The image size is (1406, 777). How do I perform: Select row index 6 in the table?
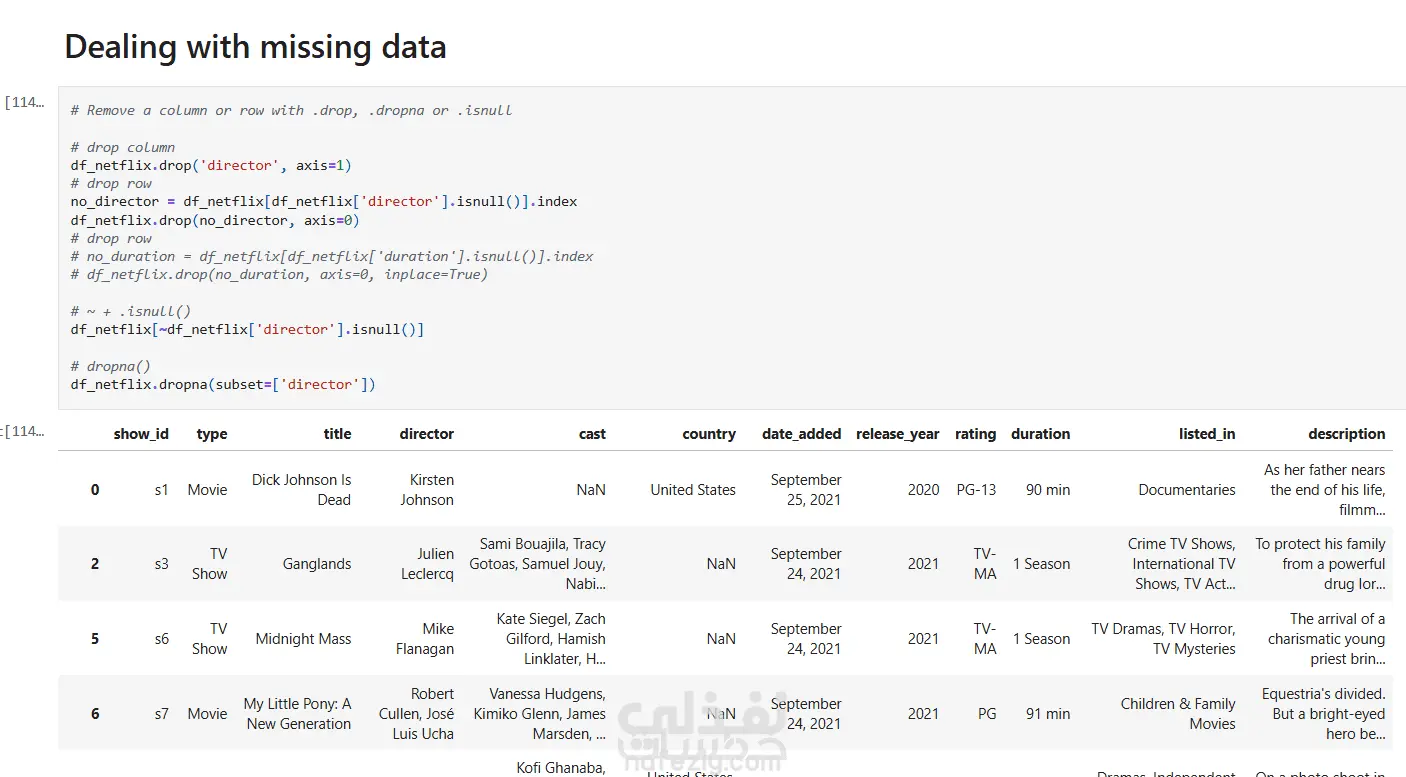pyautogui.click(x=95, y=714)
